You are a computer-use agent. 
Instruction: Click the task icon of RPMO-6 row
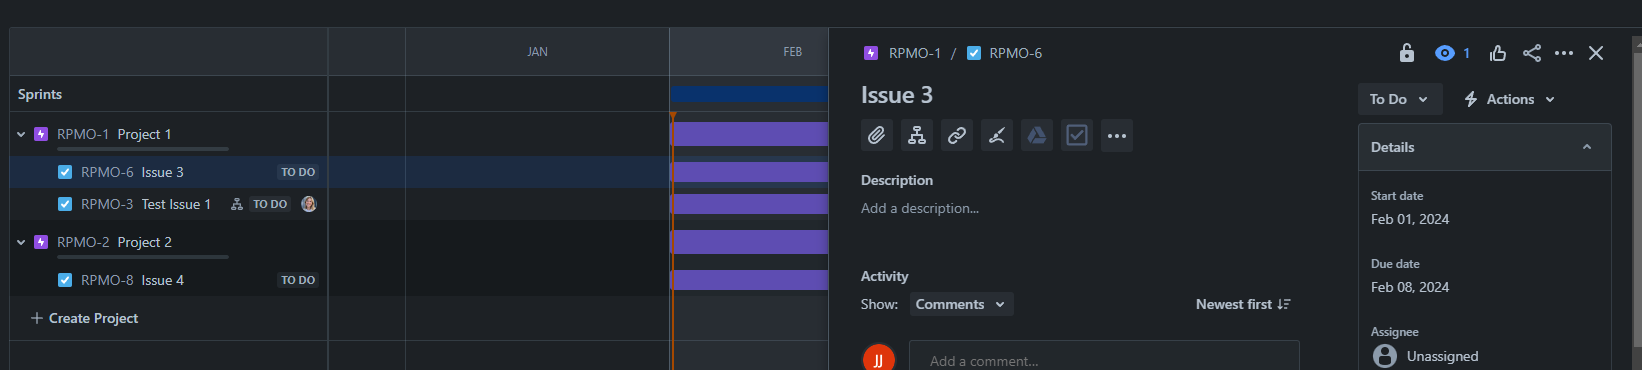tap(65, 172)
